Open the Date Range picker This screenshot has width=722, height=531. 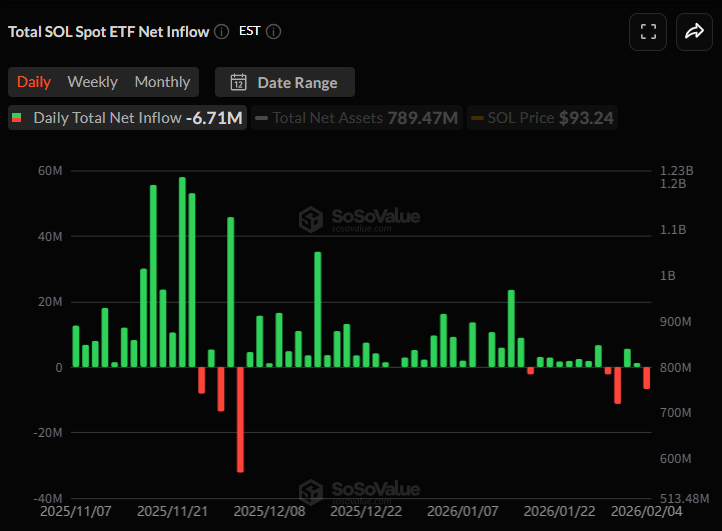pyautogui.click(x=285, y=82)
